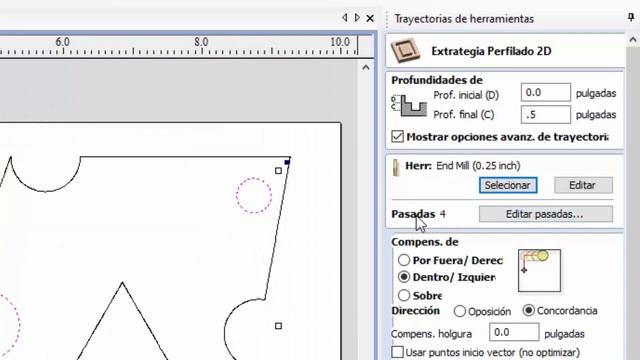Screen dimensions: 640x360
Task: Click the compensation preview thumbnail
Action: pos(539,271)
